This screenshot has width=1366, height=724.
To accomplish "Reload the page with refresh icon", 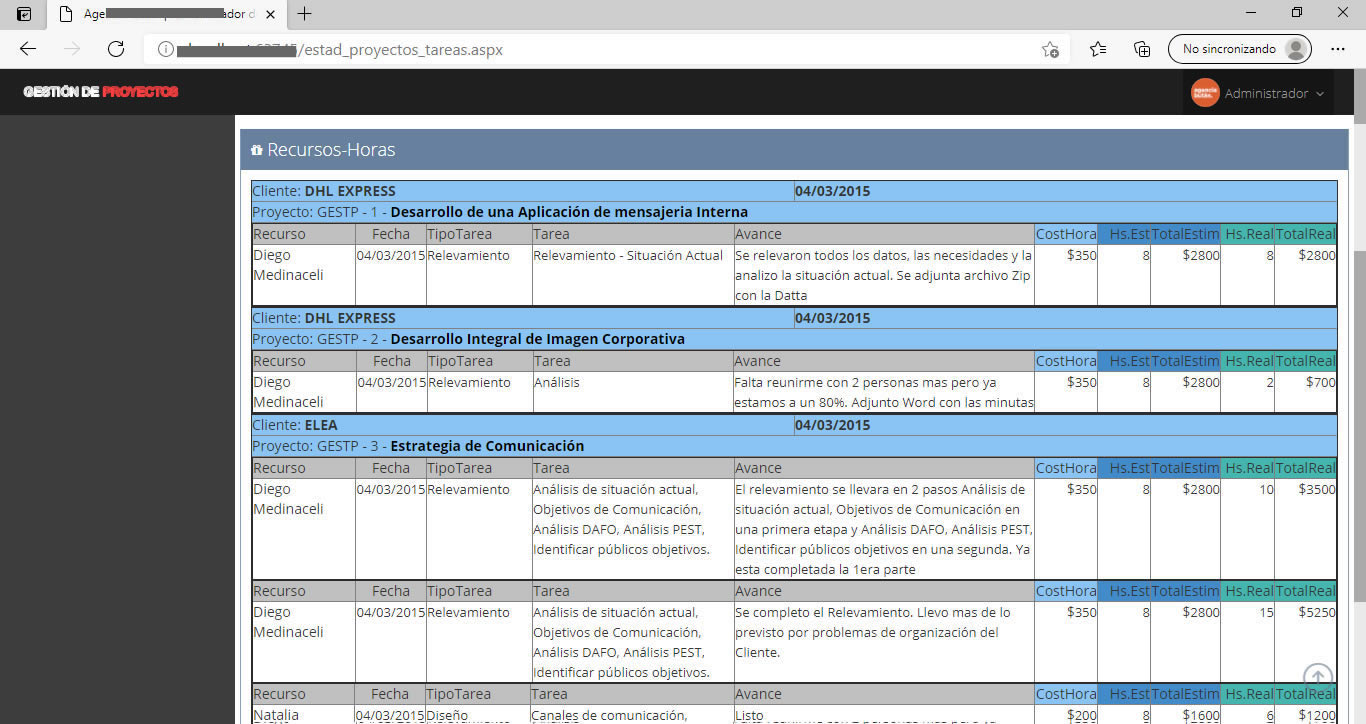I will click(116, 49).
